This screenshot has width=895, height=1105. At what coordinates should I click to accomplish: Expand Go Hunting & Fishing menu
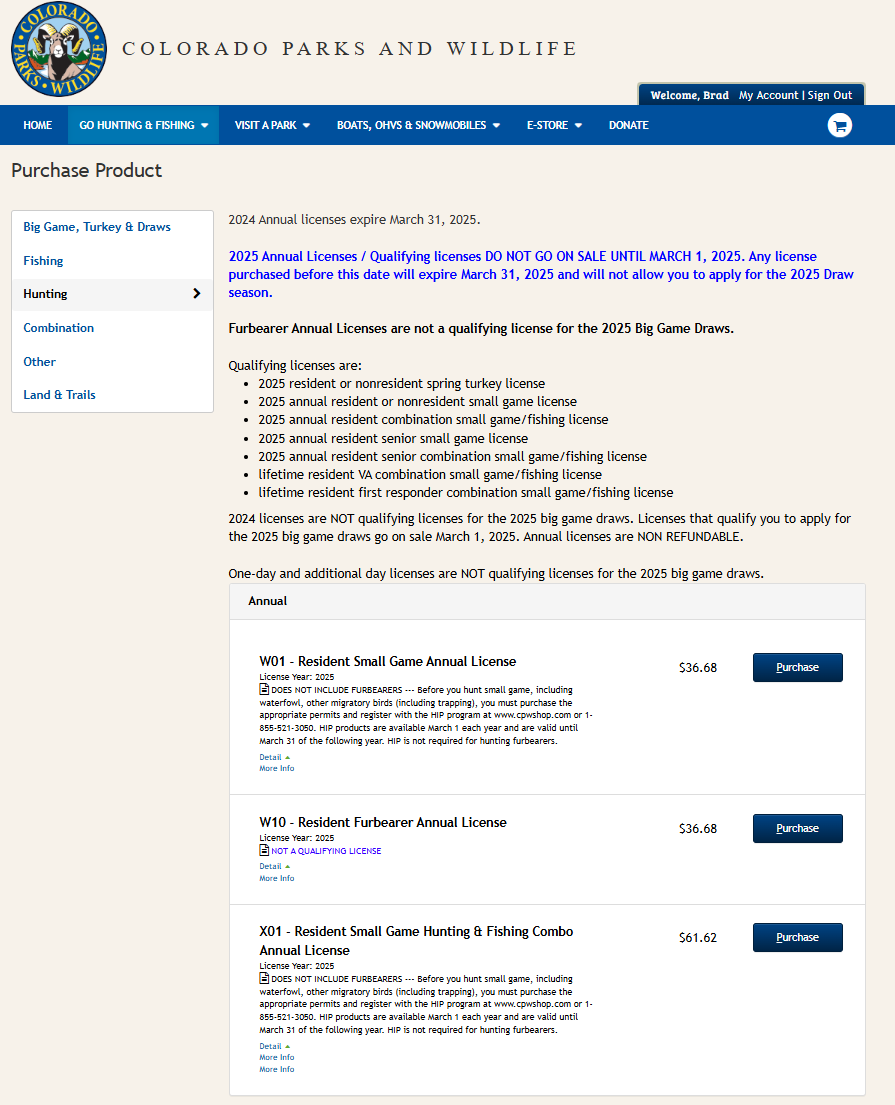pos(143,125)
